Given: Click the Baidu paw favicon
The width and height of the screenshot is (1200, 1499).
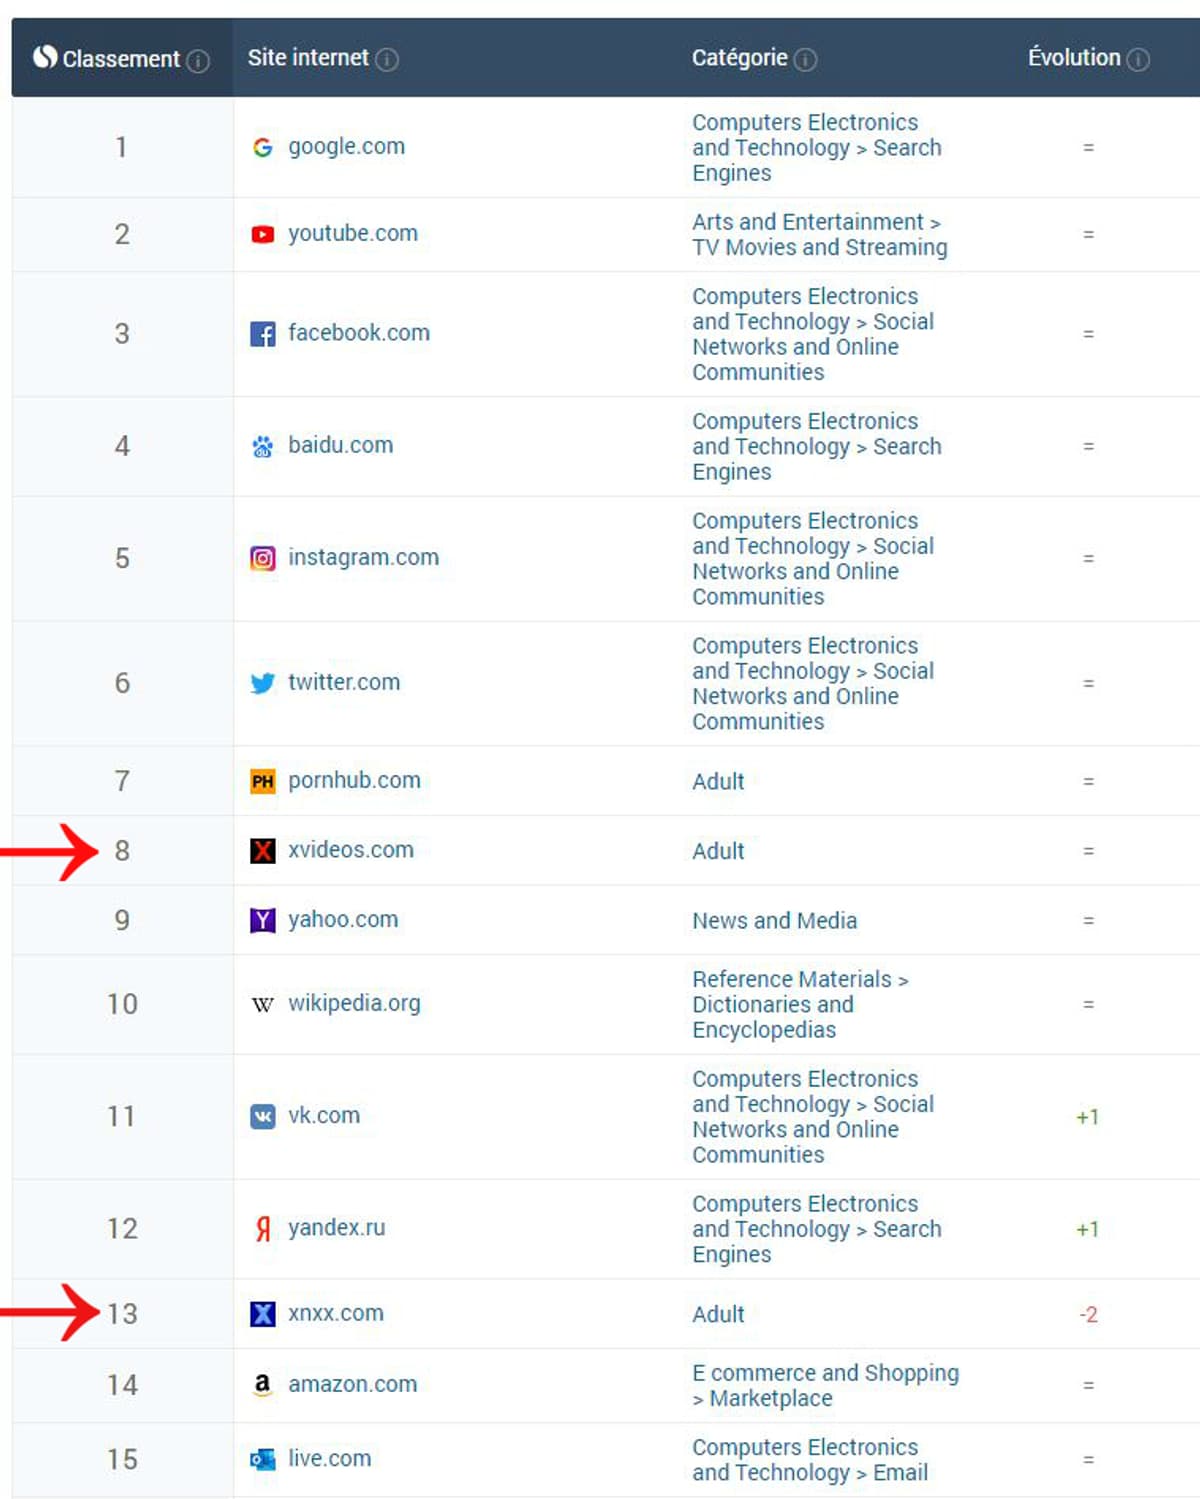Looking at the screenshot, I should (x=262, y=446).
